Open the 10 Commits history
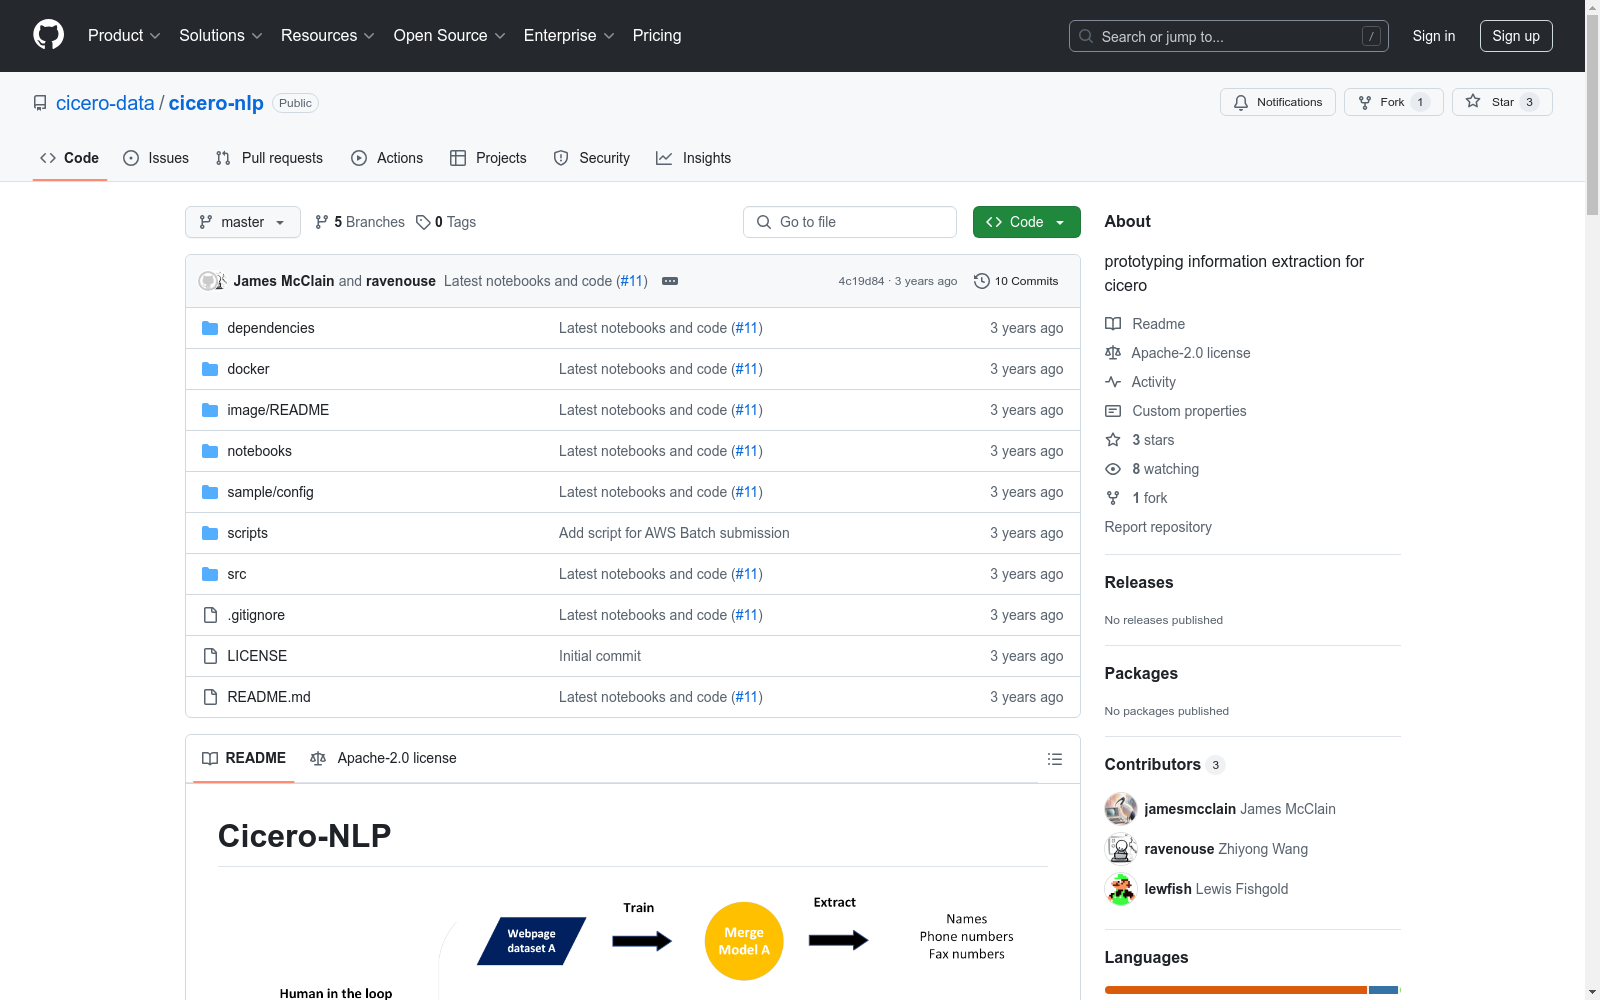Screen dimensions: 1600x1000 coord(1016,281)
